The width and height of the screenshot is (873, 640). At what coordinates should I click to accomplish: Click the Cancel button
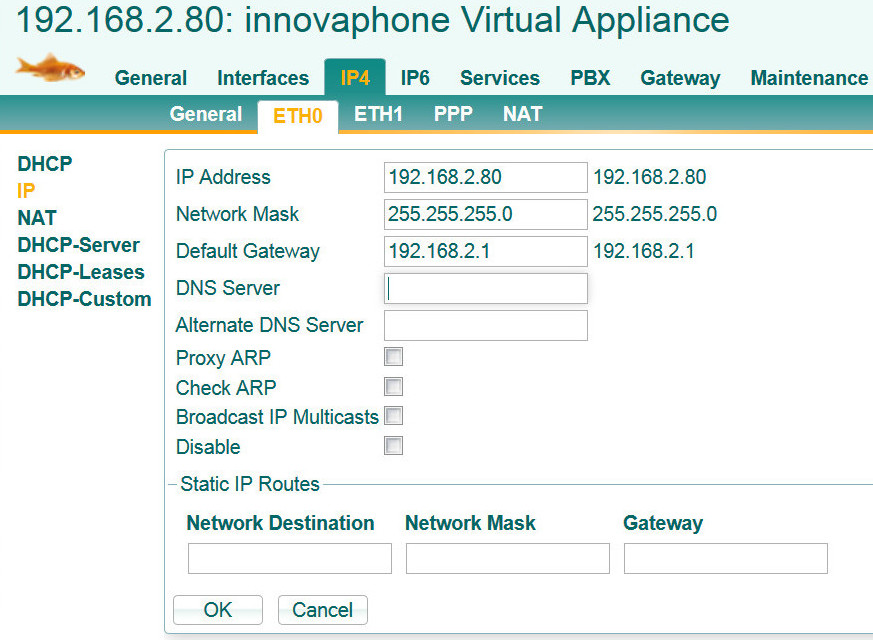coord(322,610)
